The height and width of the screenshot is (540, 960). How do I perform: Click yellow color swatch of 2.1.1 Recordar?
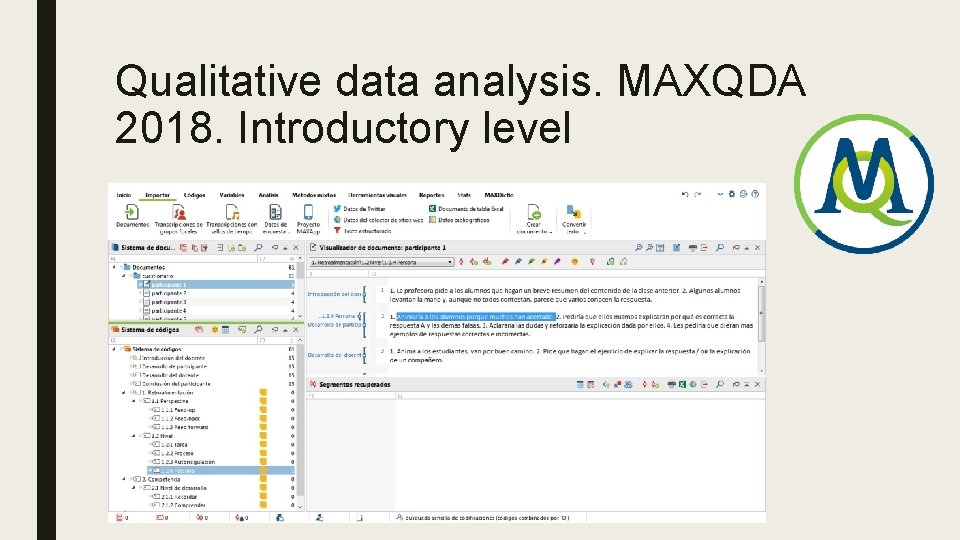263,497
